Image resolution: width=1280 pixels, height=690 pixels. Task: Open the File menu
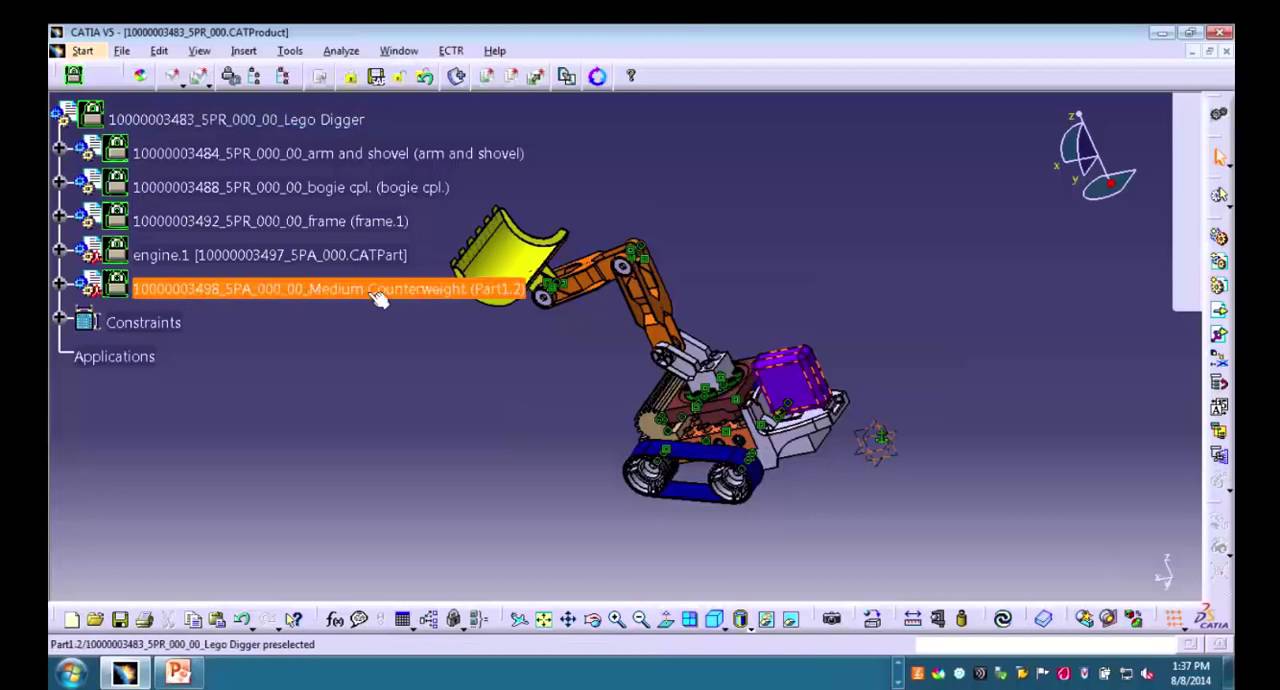tap(121, 51)
